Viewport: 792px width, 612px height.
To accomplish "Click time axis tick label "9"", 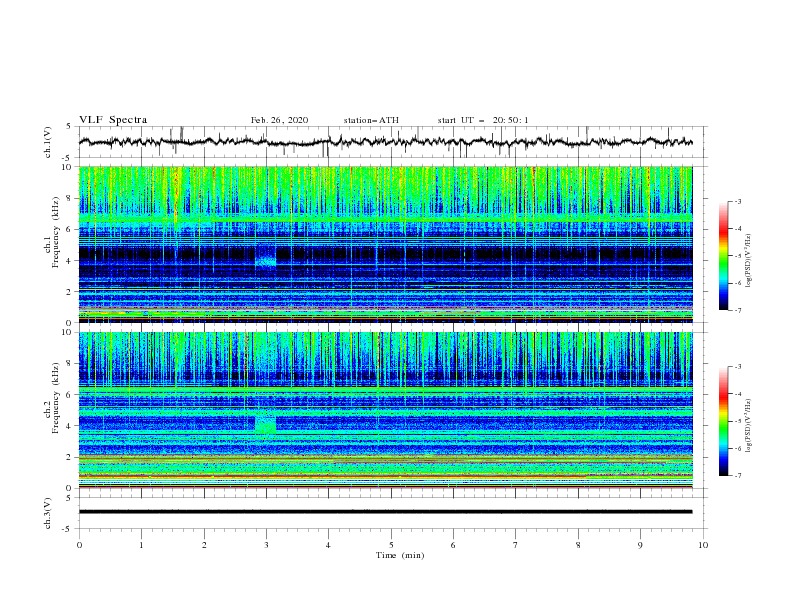I will tap(640, 545).
